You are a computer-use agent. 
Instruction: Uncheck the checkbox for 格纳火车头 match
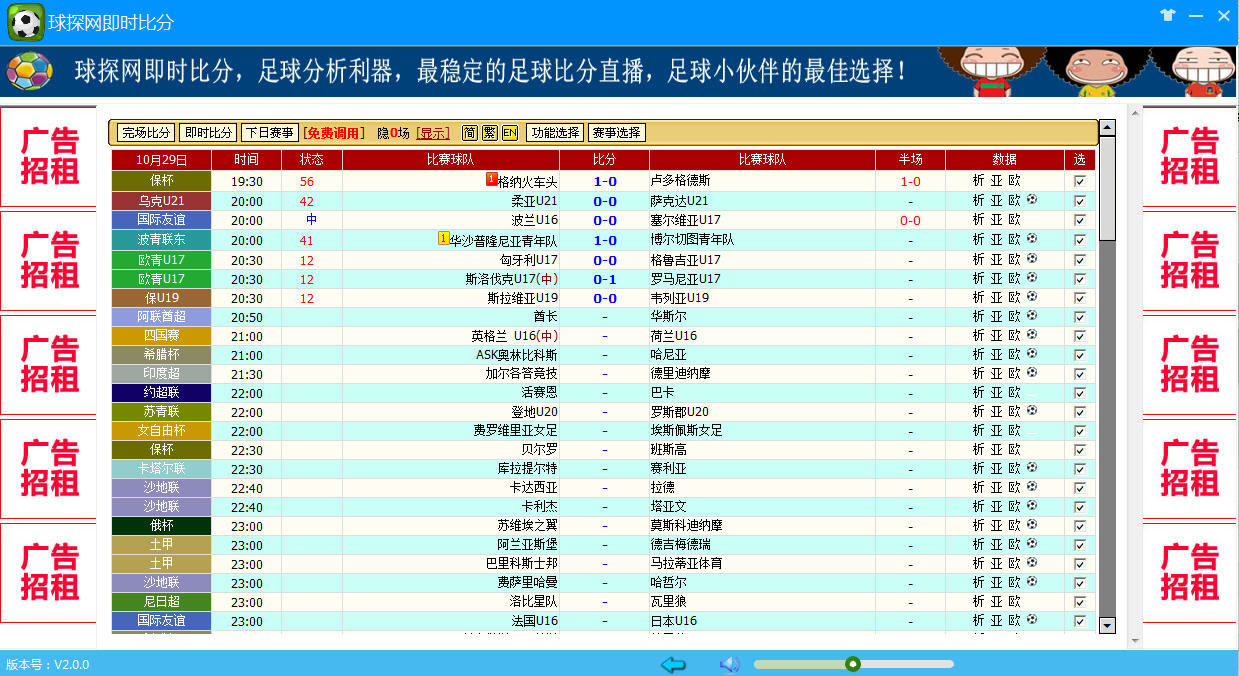(x=1079, y=182)
